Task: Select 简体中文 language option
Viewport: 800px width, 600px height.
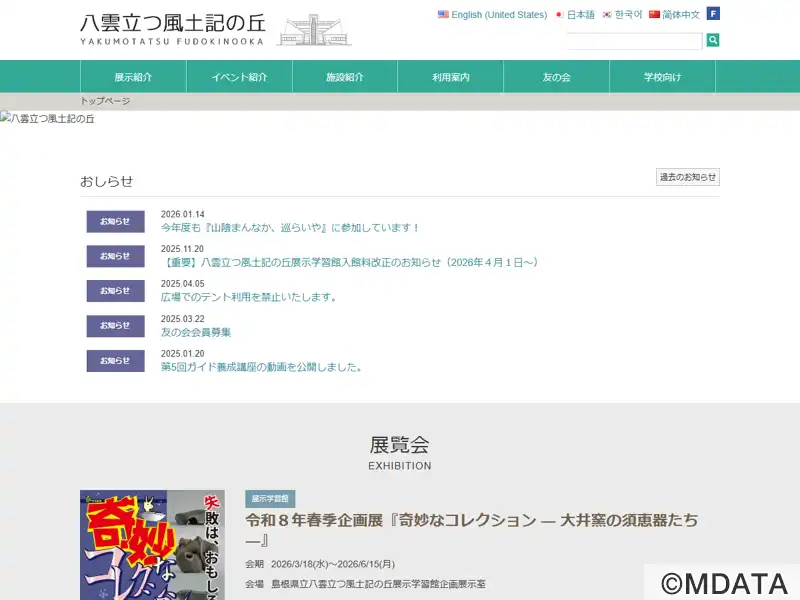Action: point(674,15)
